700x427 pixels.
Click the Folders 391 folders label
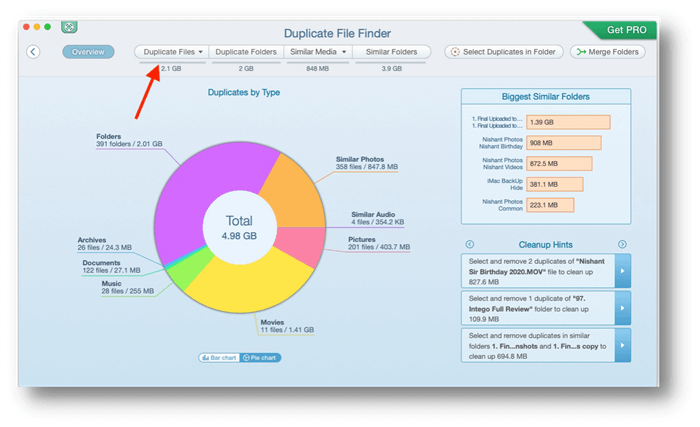(x=129, y=140)
